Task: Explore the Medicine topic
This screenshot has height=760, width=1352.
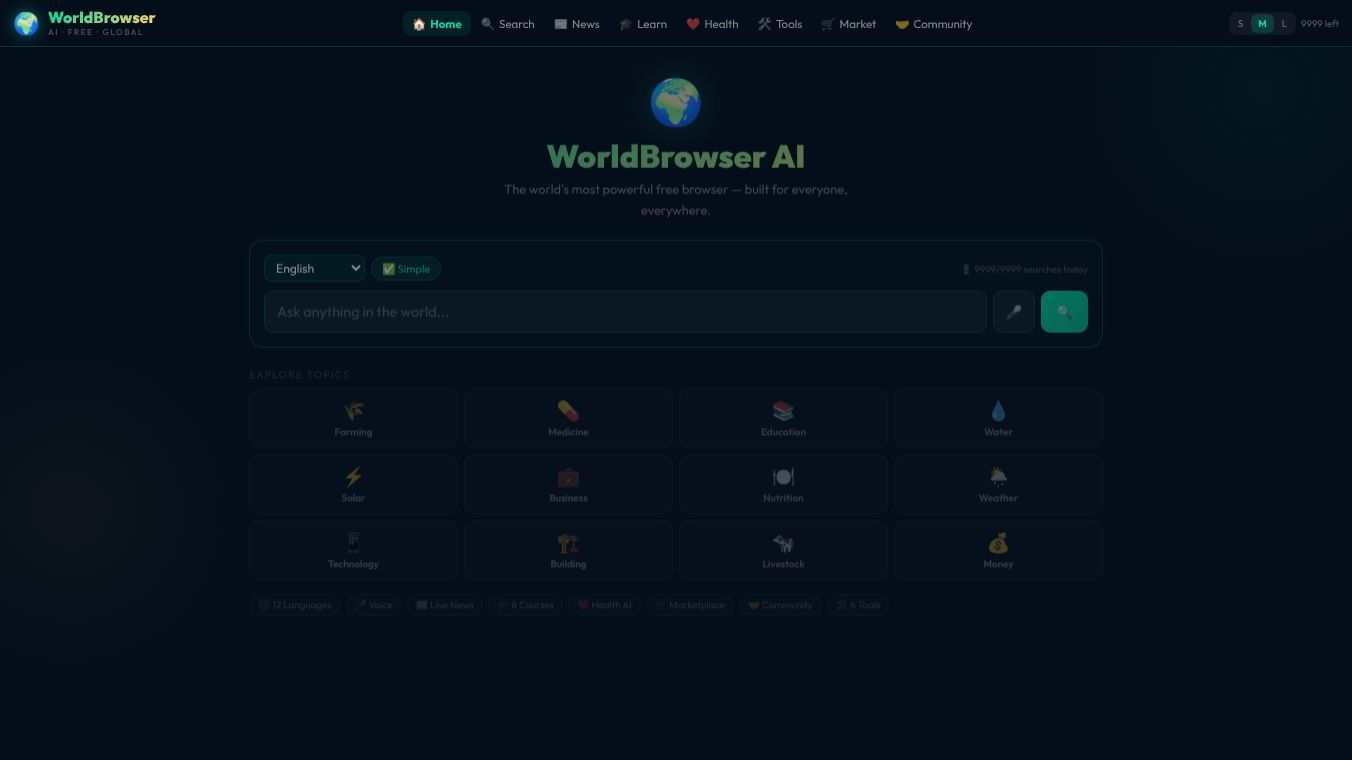Action: click(568, 418)
